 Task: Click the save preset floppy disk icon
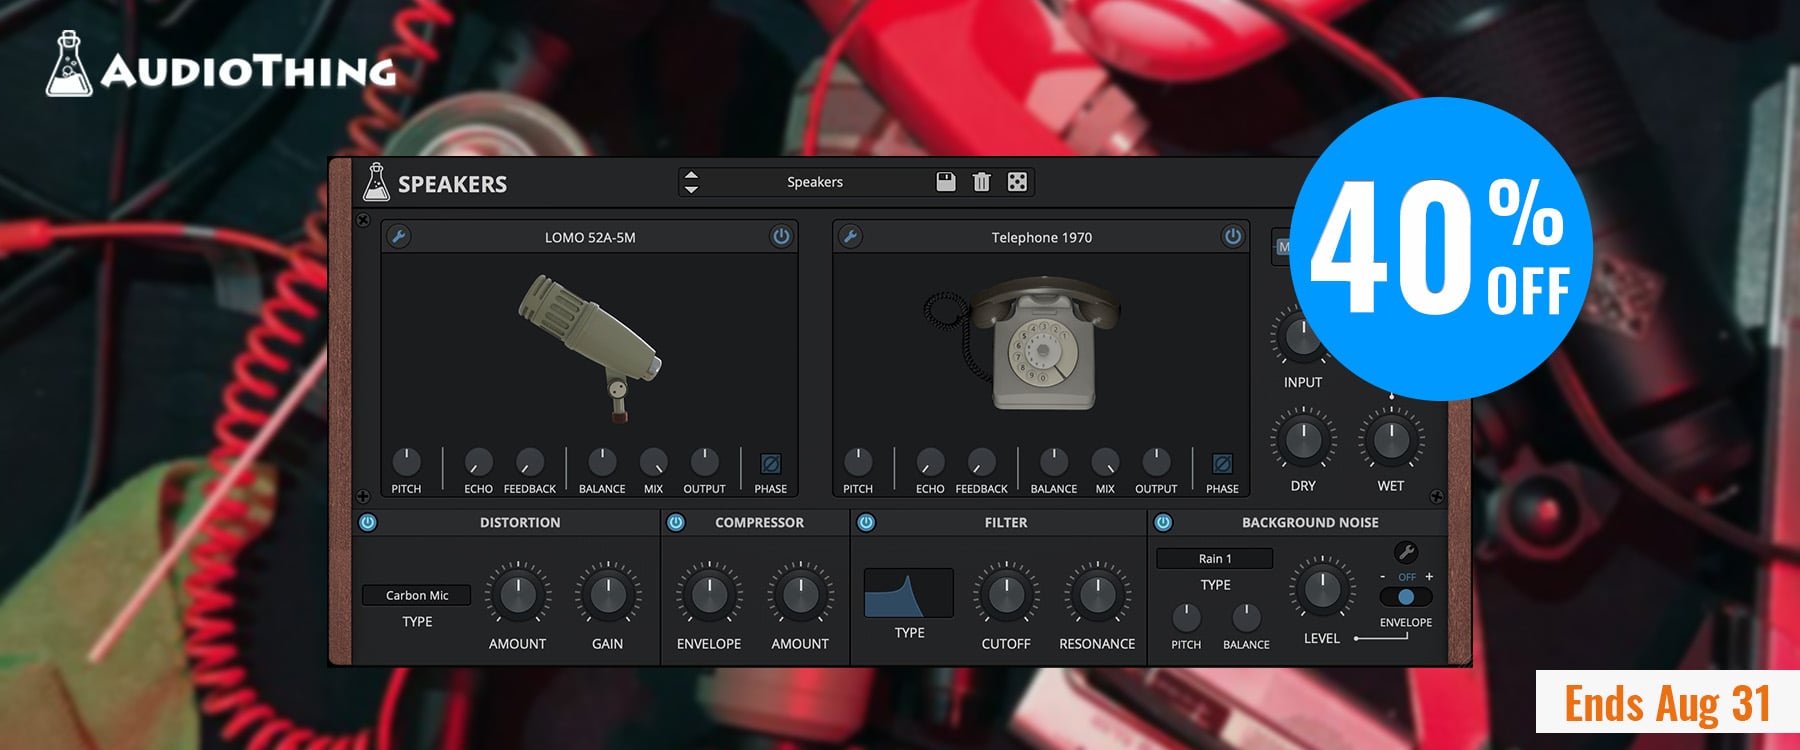(946, 181)
